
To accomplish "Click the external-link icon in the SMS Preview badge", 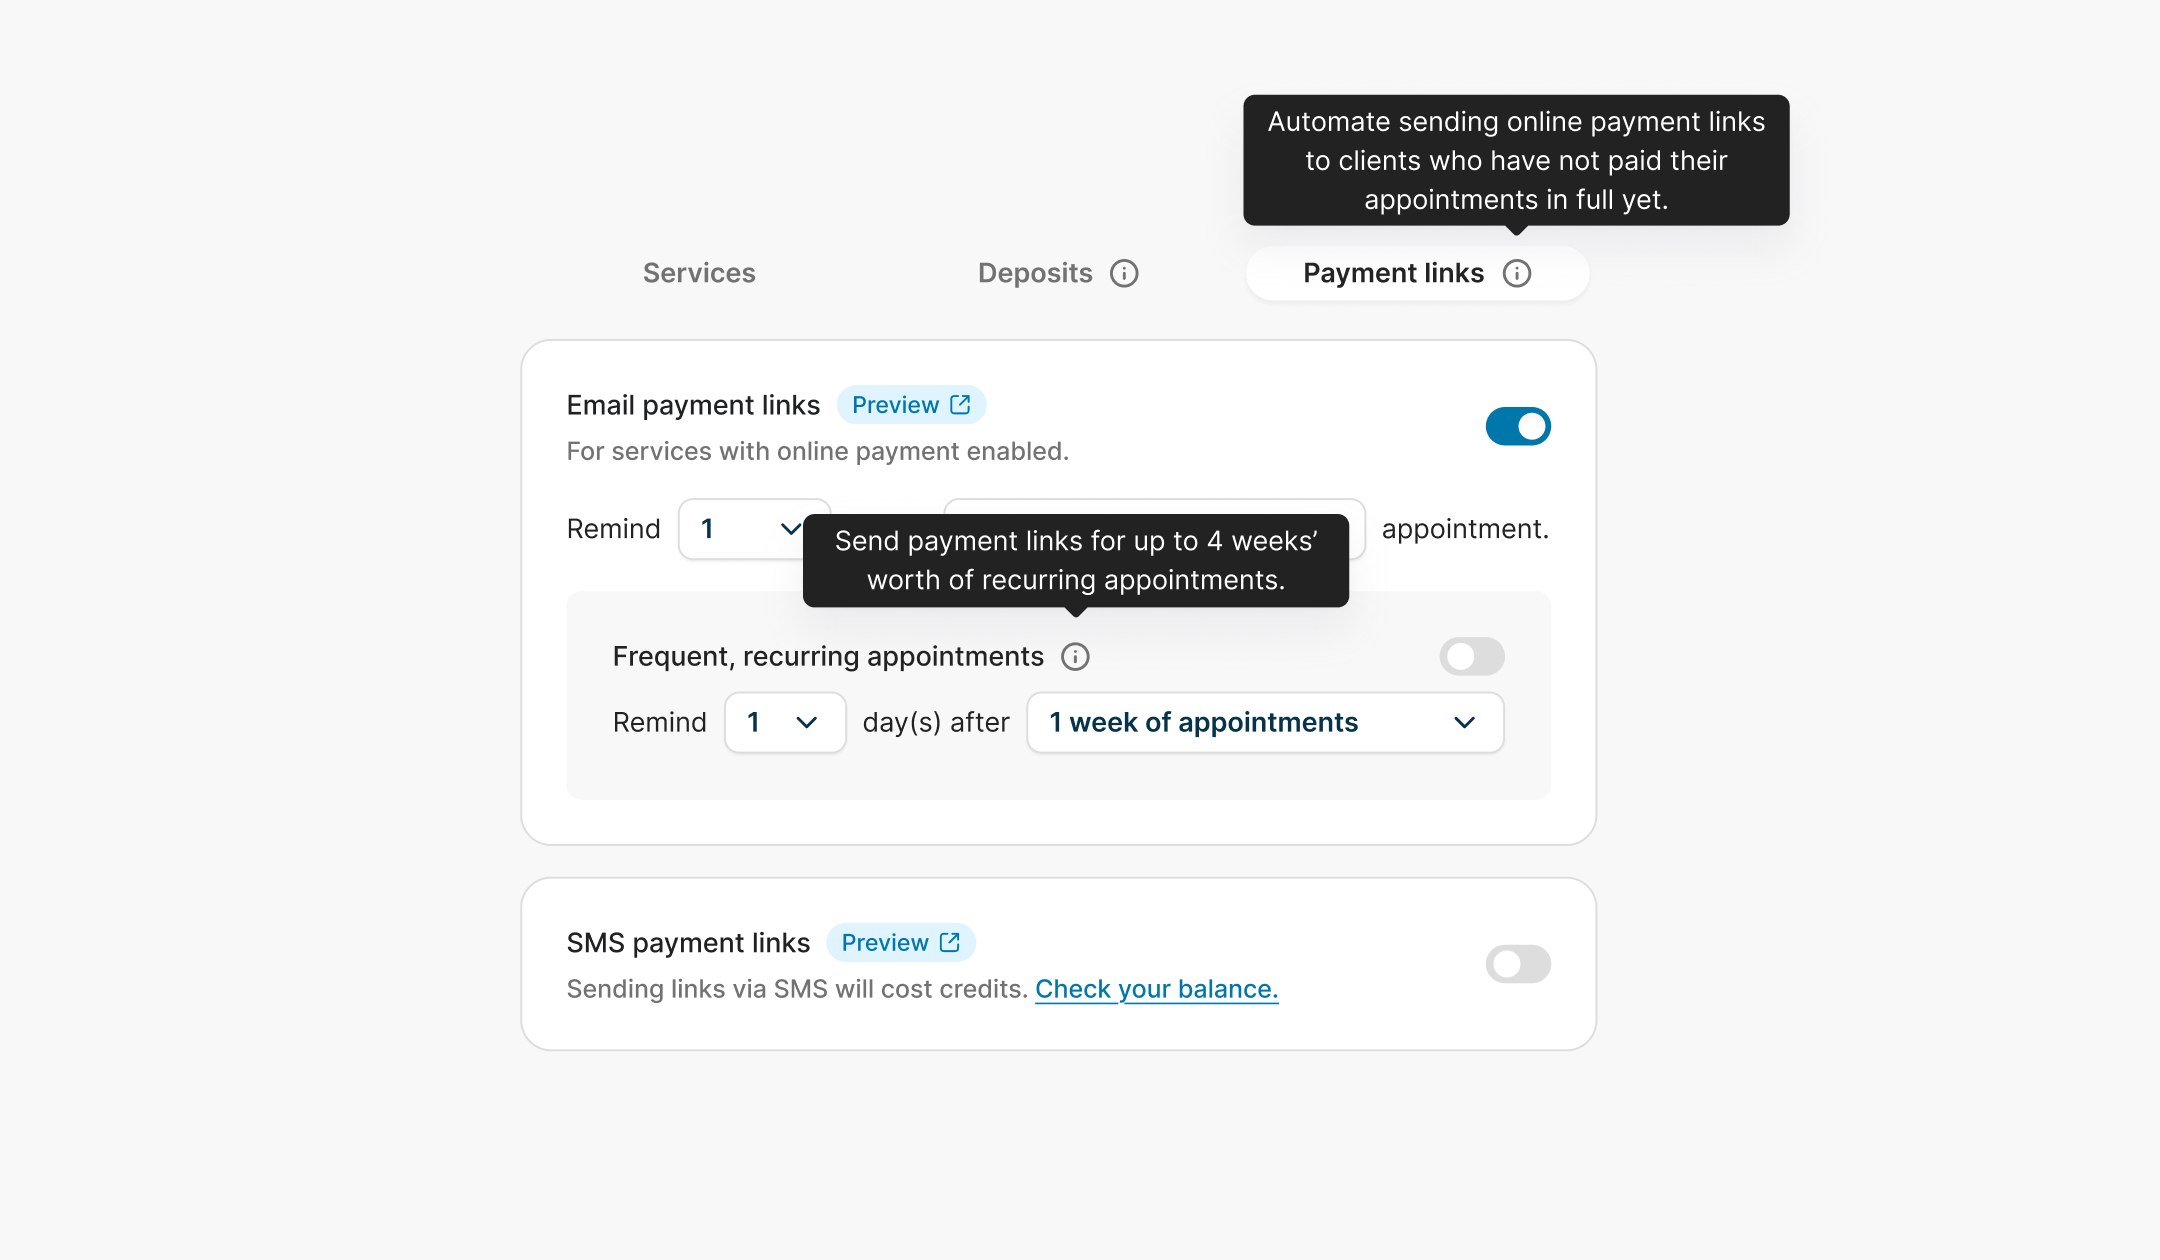I will (x=950, y=943).
